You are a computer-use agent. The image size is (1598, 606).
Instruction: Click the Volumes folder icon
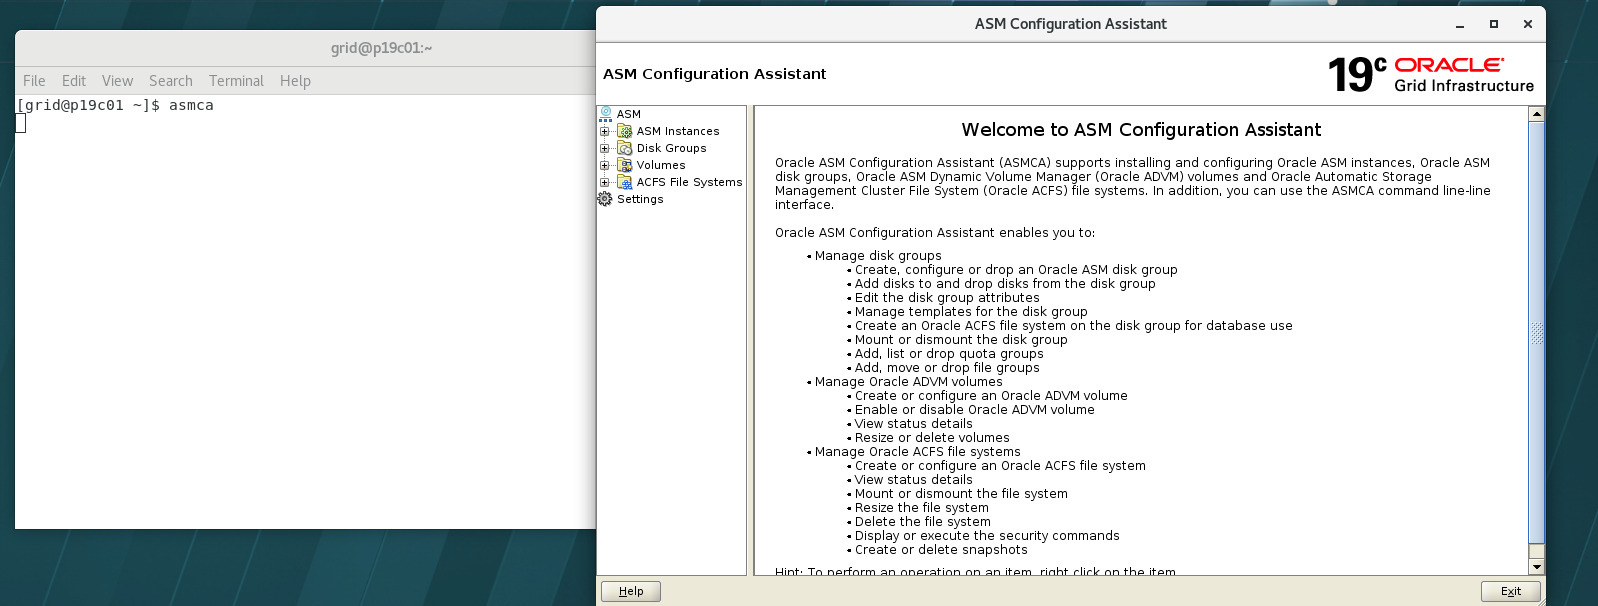pos(625,165)
